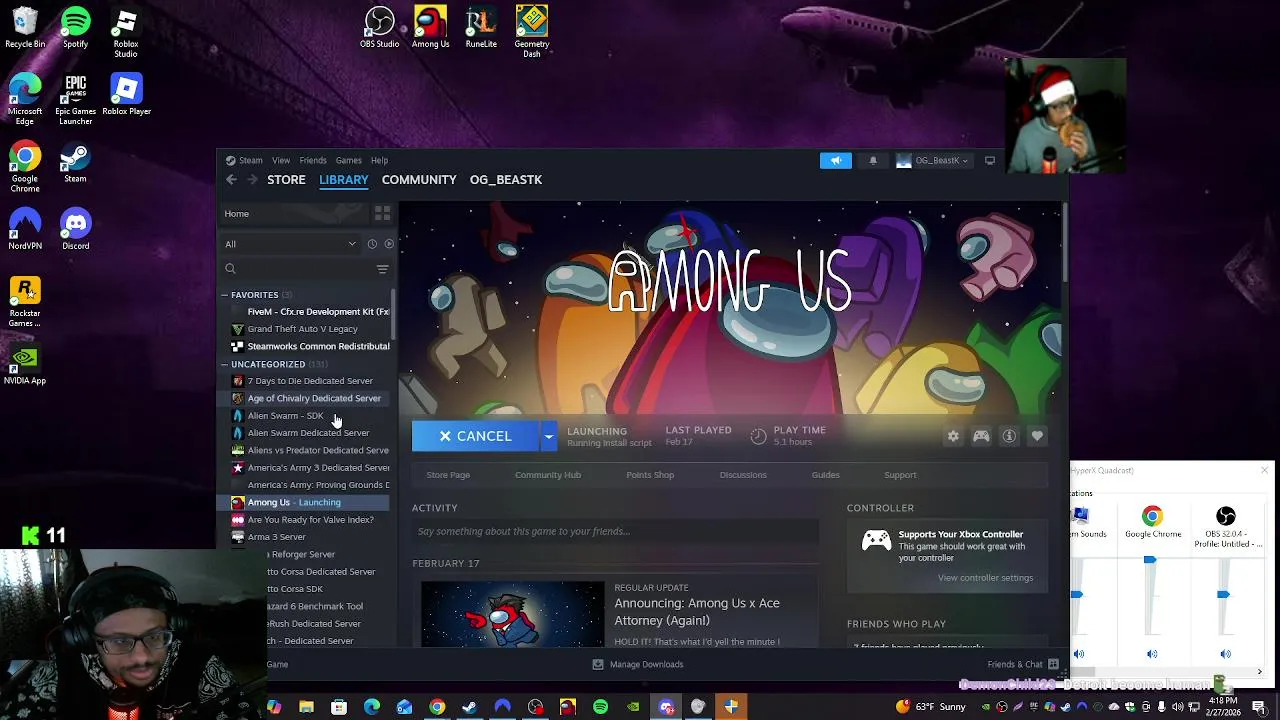
Task: Mute OBS in Volume Mixer
Action: click(1226, 654)
